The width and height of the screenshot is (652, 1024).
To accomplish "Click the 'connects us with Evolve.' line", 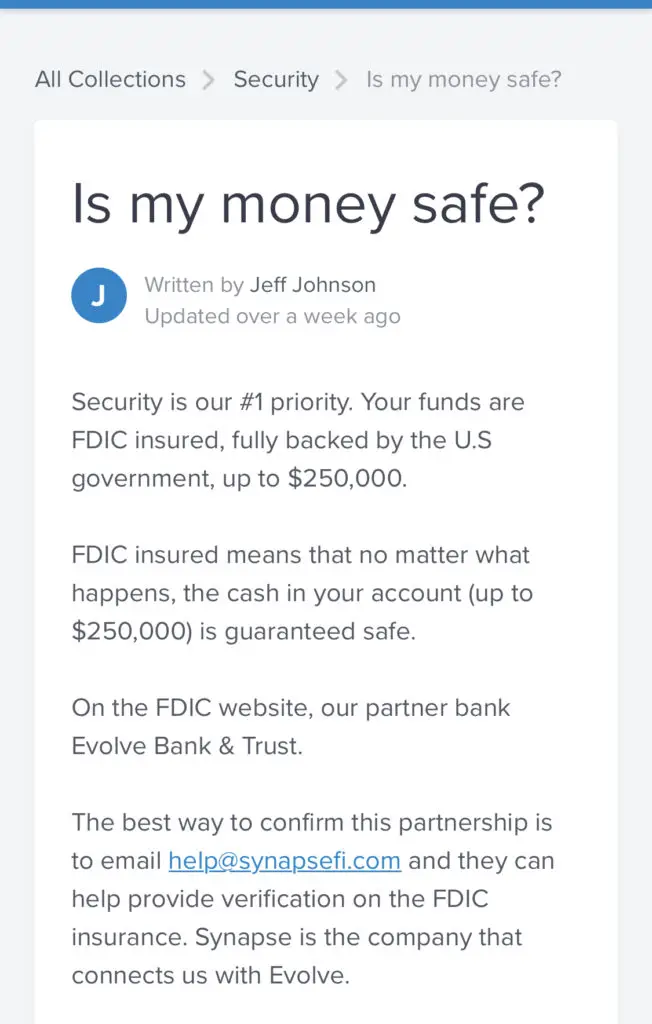I will pos(210,976).
